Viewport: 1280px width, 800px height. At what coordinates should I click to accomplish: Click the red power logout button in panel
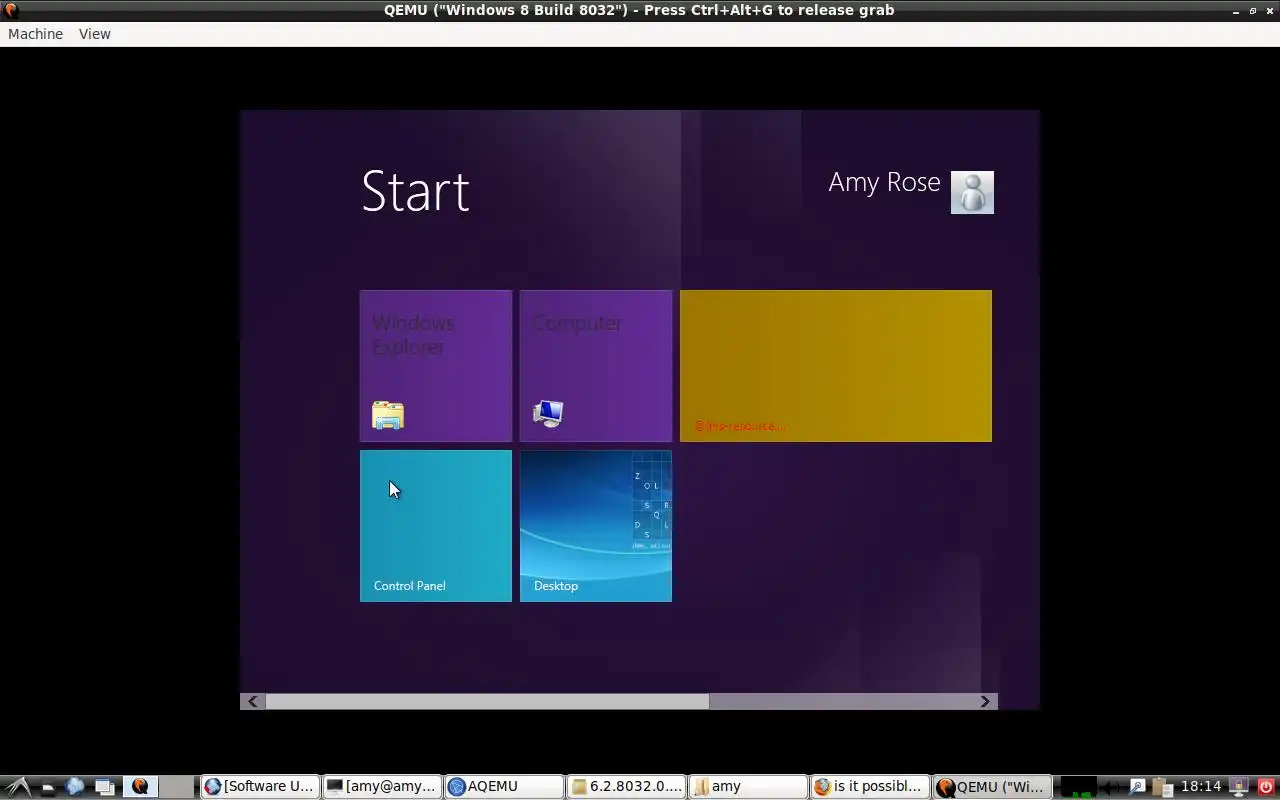click(x=1266, y=787)
